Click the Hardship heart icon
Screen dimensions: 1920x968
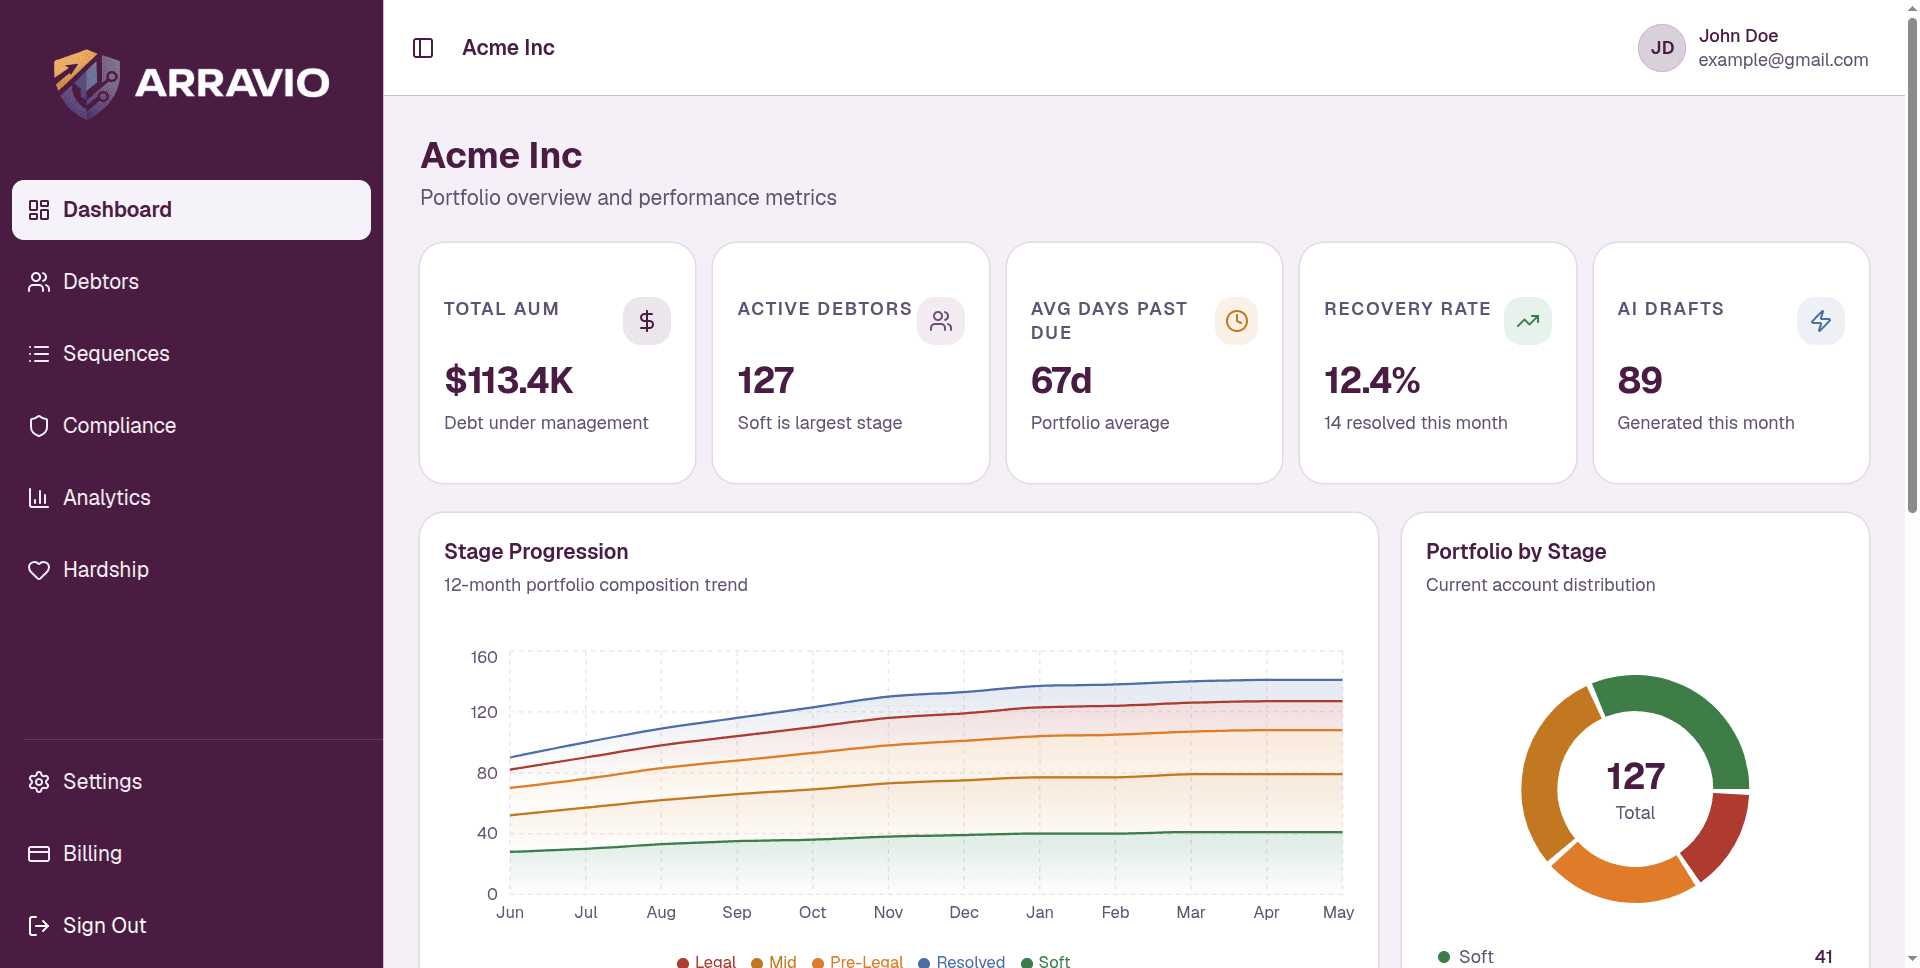39,570
